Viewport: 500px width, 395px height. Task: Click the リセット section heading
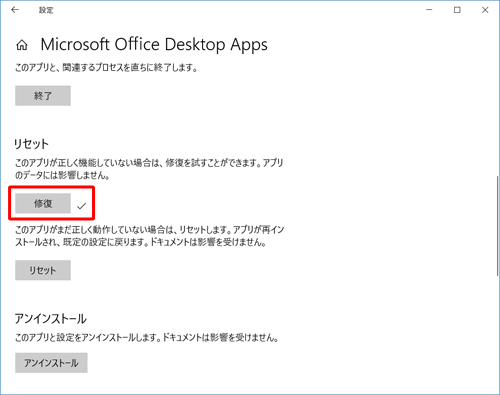click(x=31, y=144)
